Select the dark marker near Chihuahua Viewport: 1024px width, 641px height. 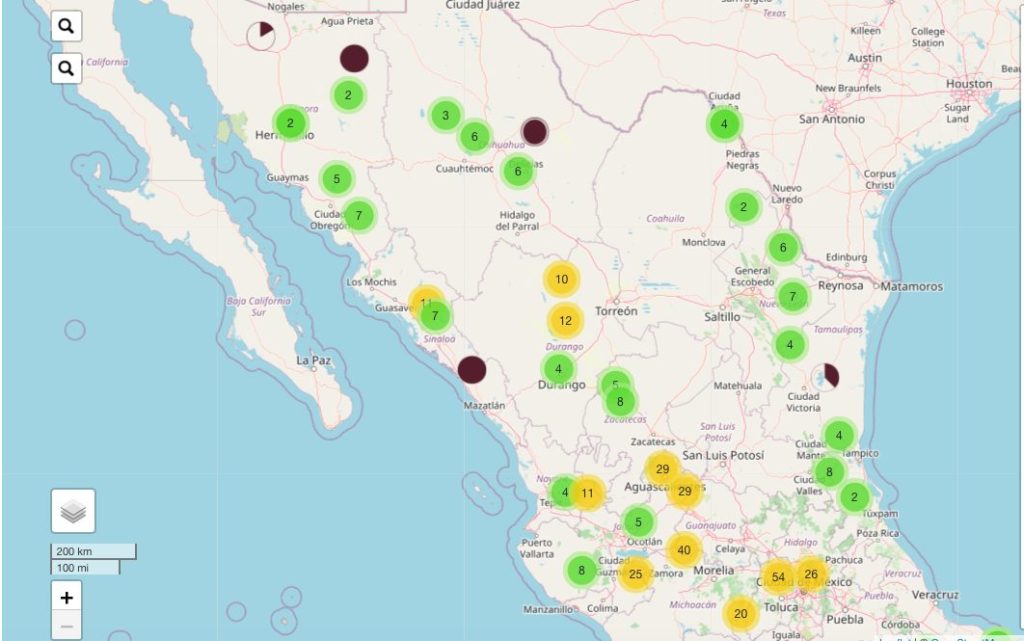point(535,131)
